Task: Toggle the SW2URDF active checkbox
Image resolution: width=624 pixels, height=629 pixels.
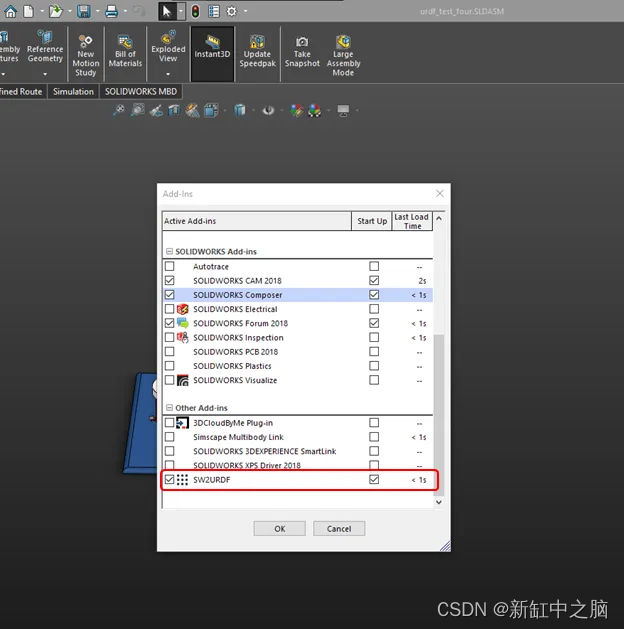Action: 170,479
